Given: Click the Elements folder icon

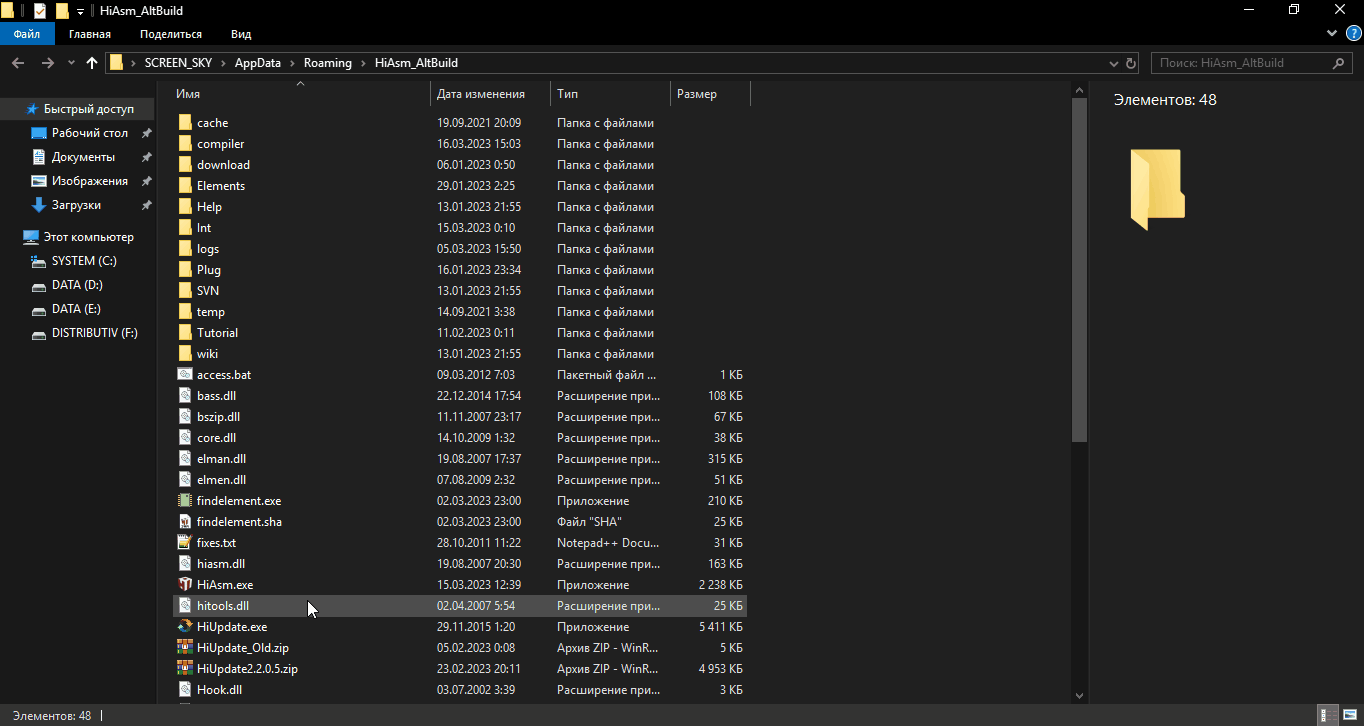Looking at the screenshot, I should [x=184, y=186].
